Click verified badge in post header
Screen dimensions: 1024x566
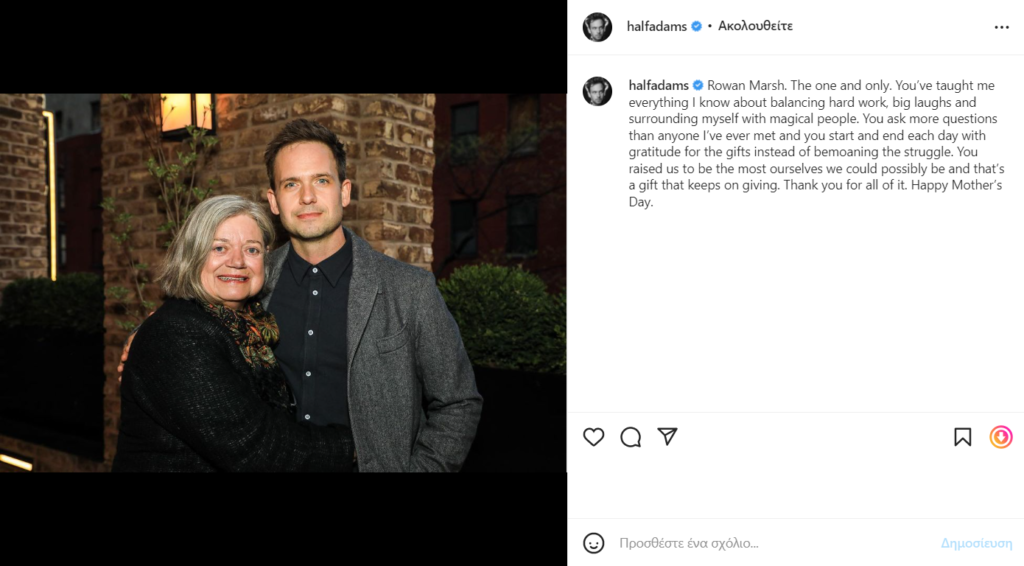click(x=697, y=27)
